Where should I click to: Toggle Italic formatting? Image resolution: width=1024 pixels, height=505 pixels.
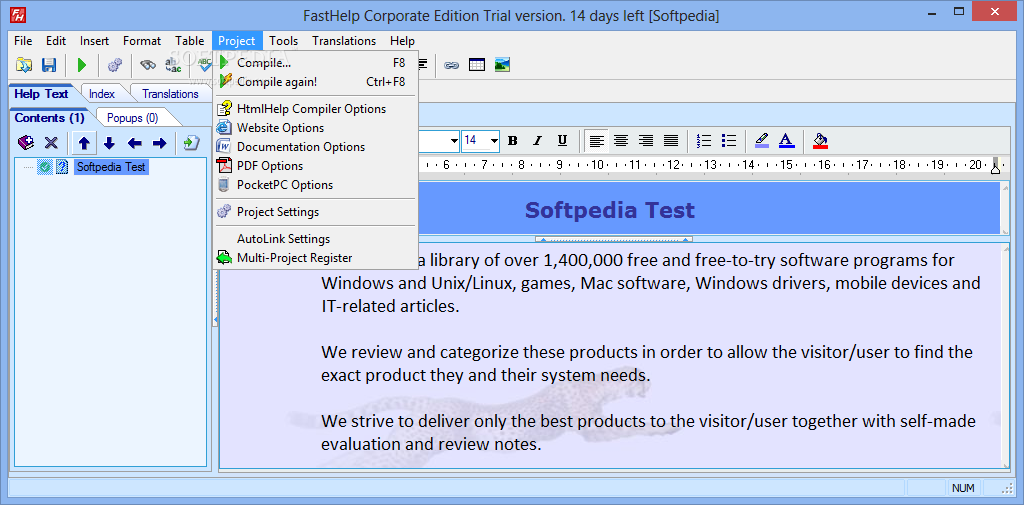pos(537,140)
